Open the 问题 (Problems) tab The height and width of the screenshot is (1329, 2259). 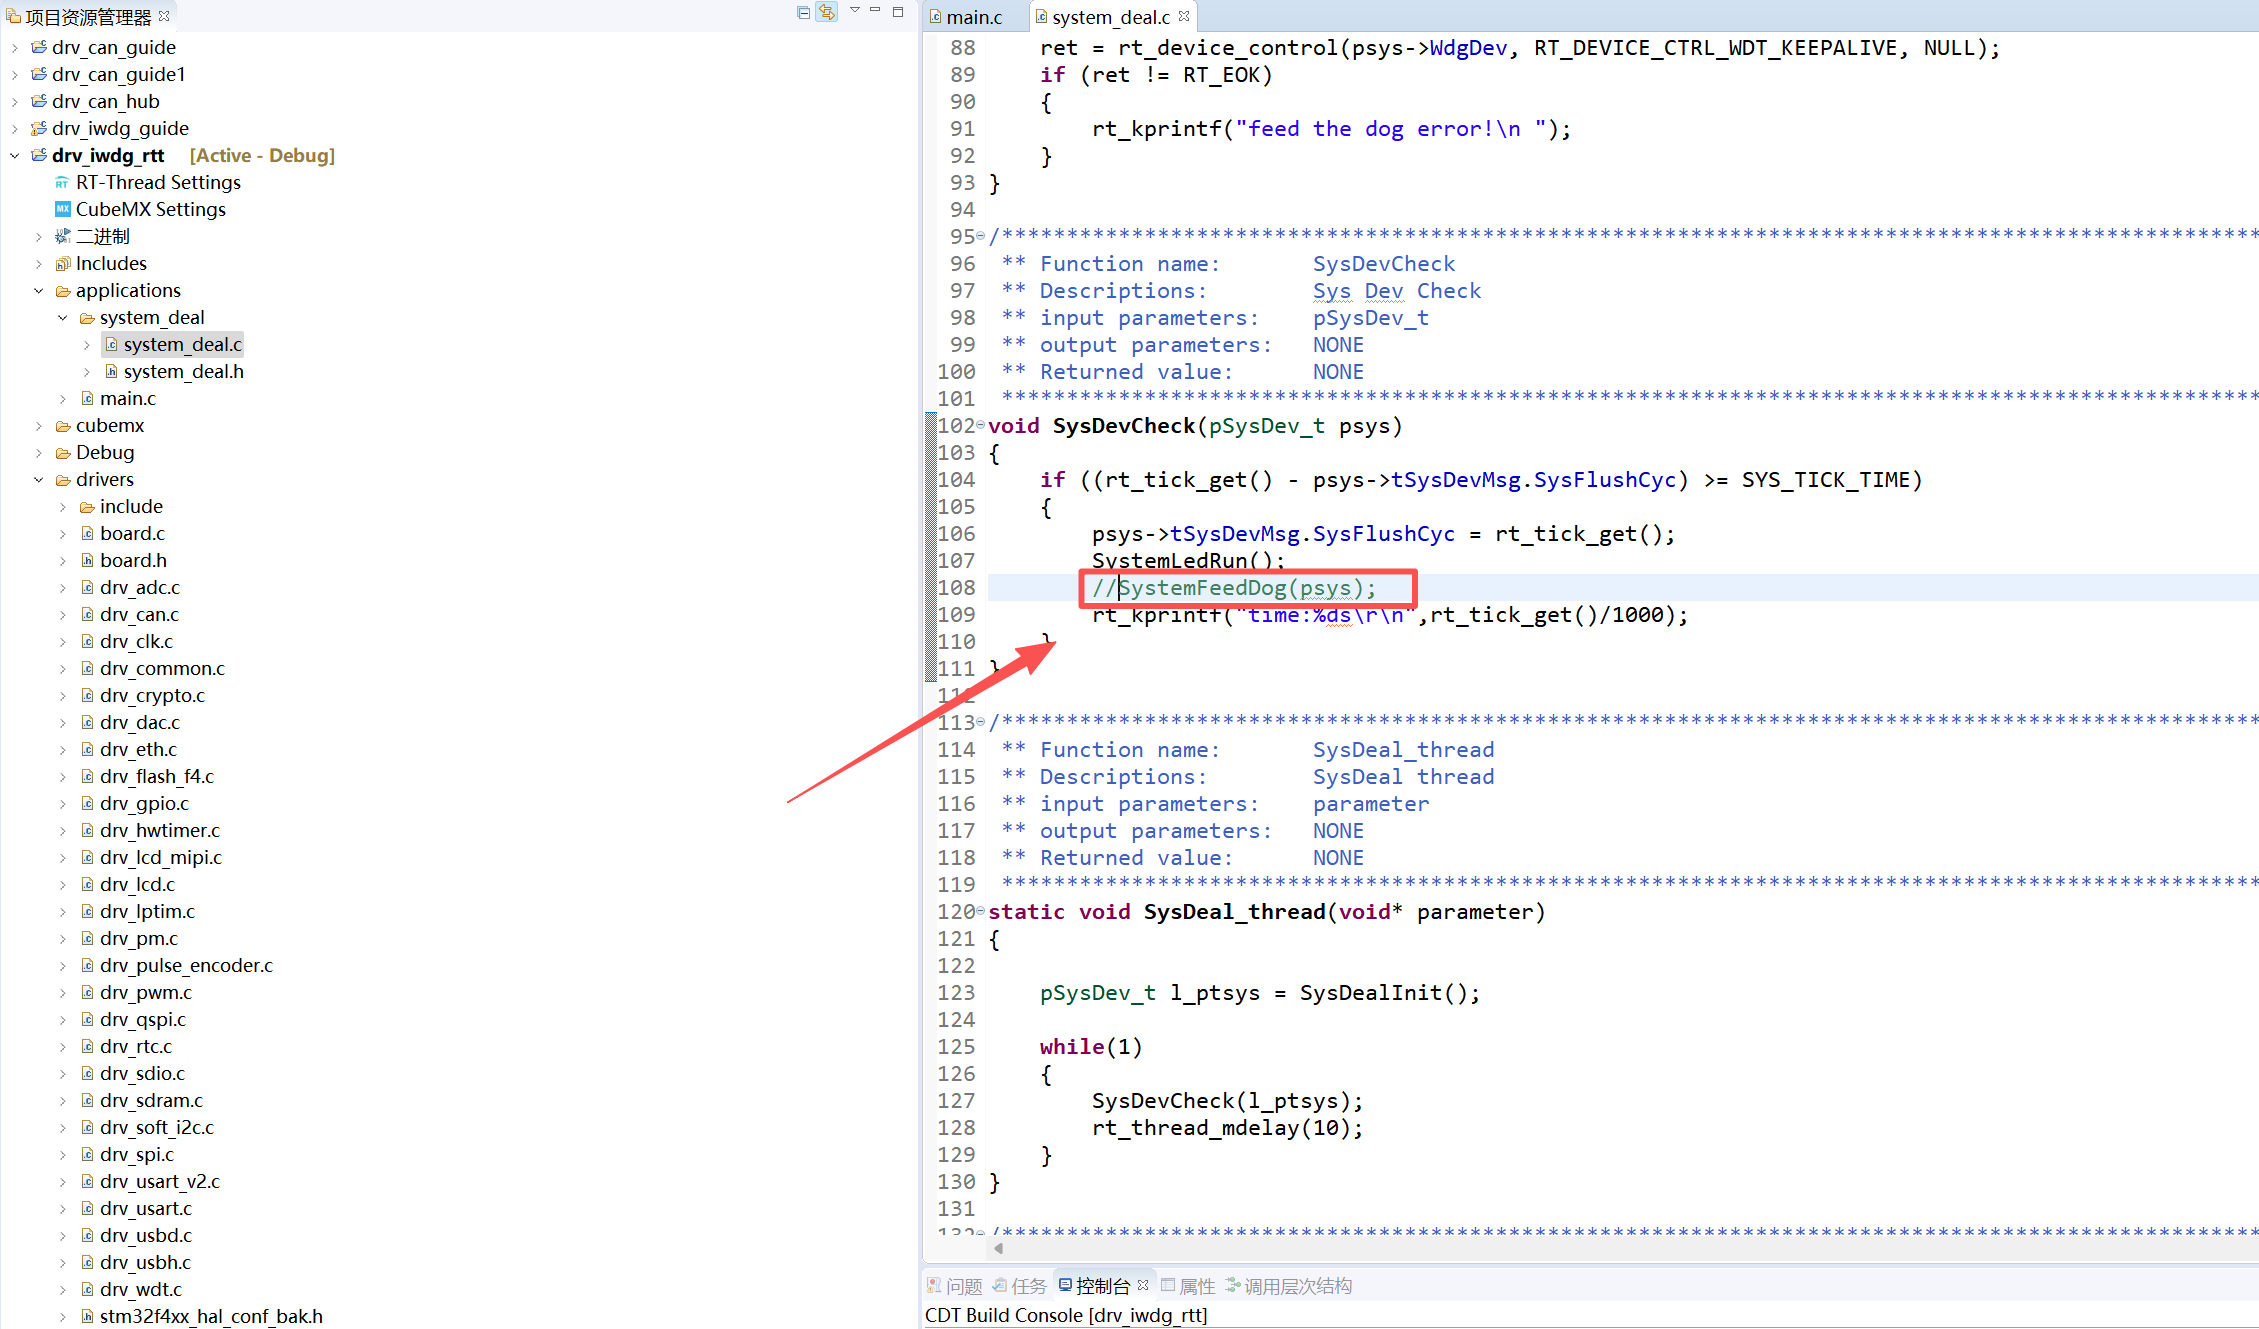(x=955, y=1286)
